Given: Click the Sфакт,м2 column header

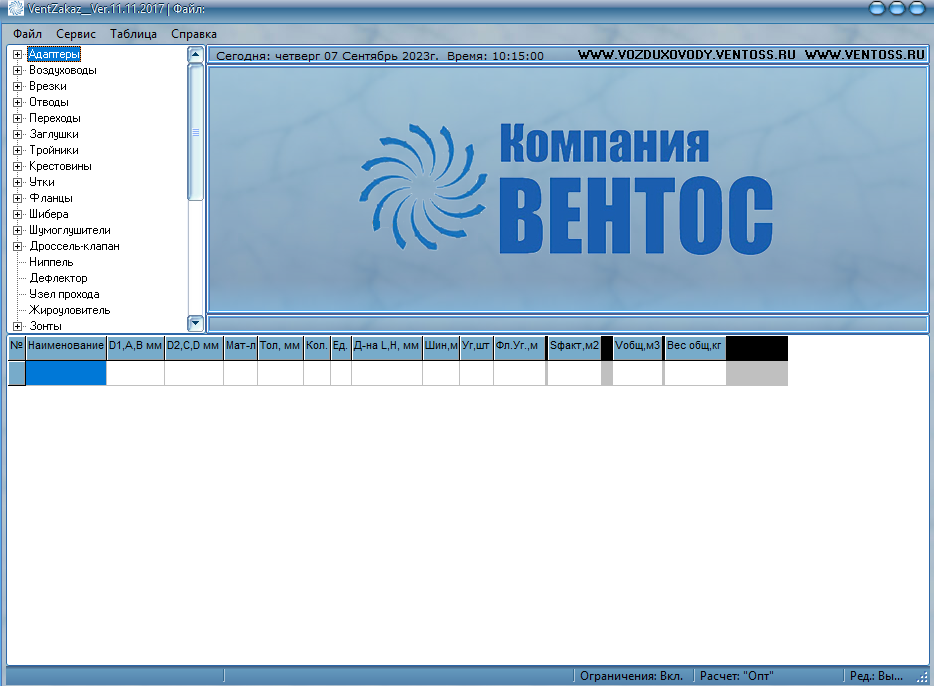Looking at the screenshot, I should tap(574, 348).
